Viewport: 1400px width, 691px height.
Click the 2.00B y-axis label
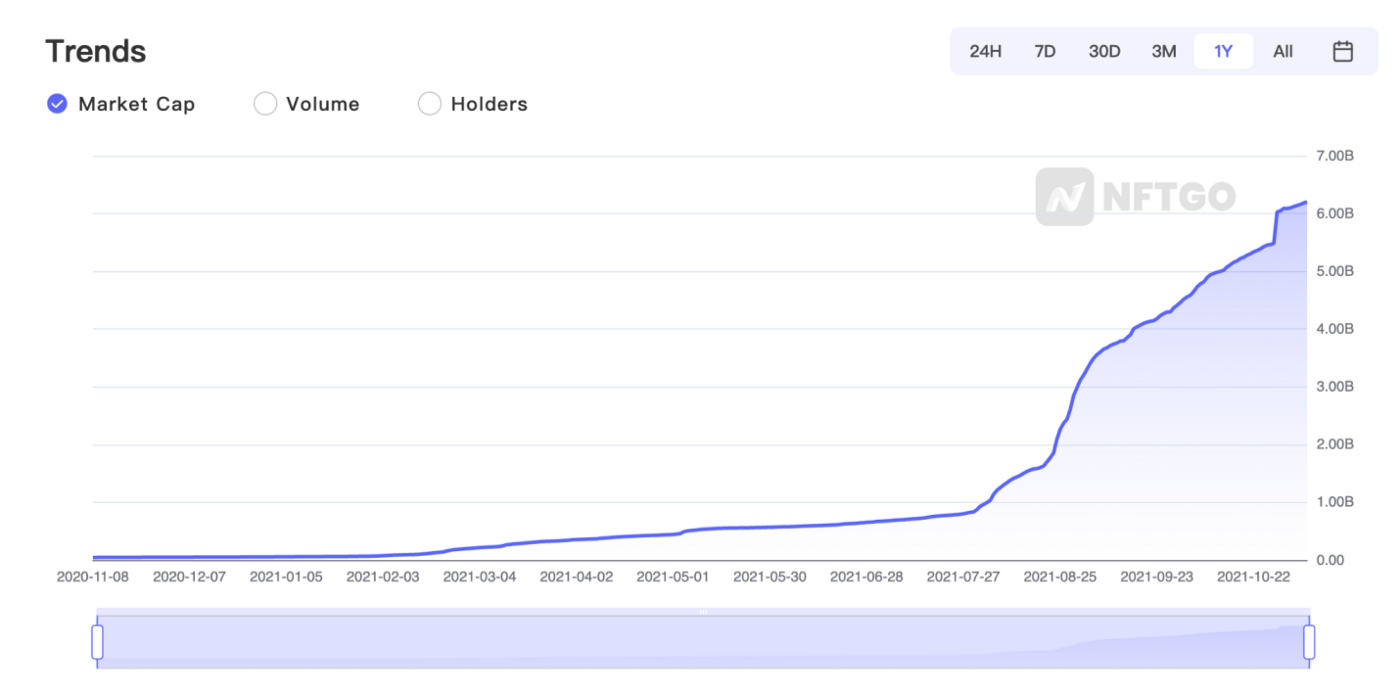(x=1334, y=444)
